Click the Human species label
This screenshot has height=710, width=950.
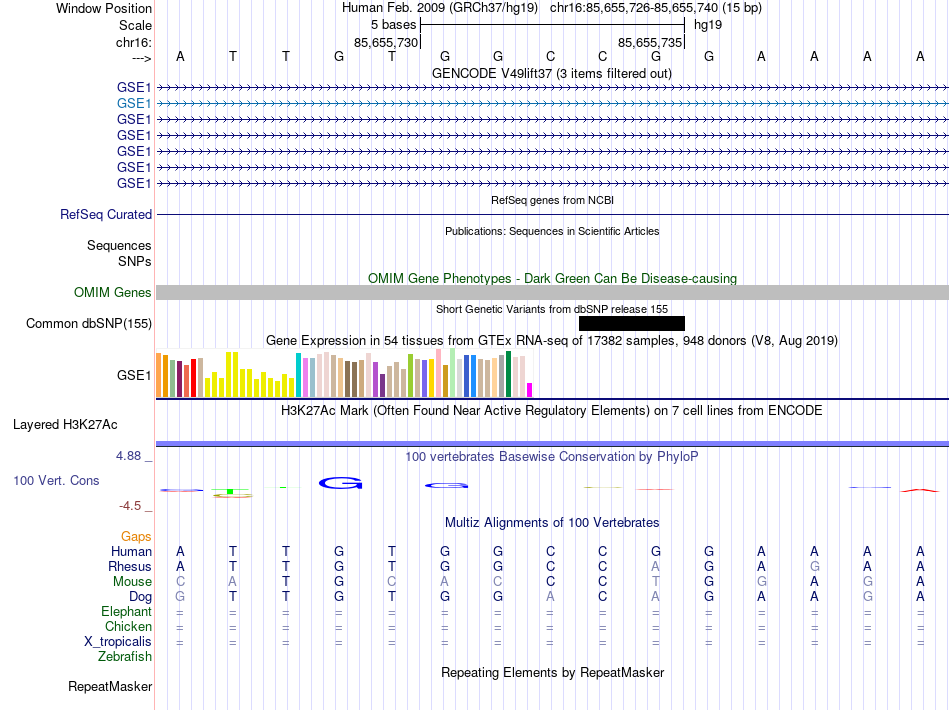tap(131, 551)
